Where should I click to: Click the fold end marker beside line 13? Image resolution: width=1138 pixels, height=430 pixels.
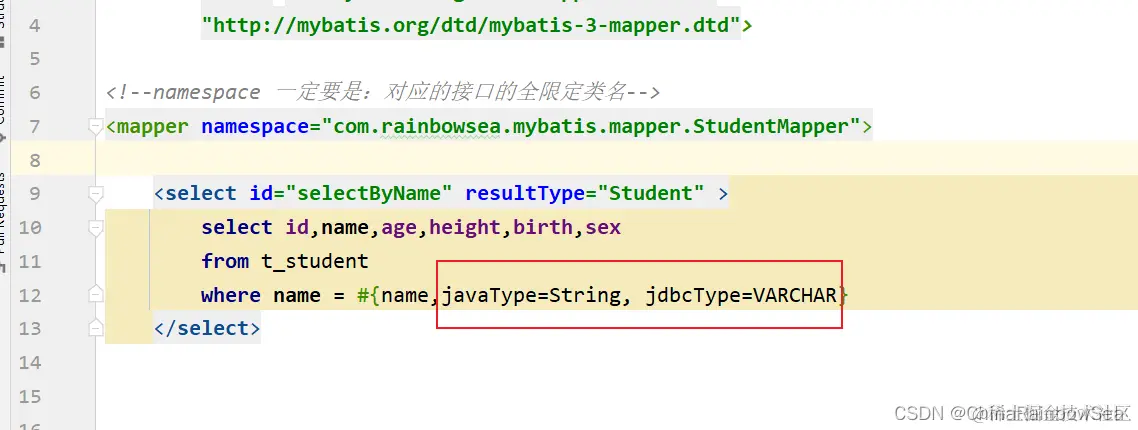(x=95, y=329)
